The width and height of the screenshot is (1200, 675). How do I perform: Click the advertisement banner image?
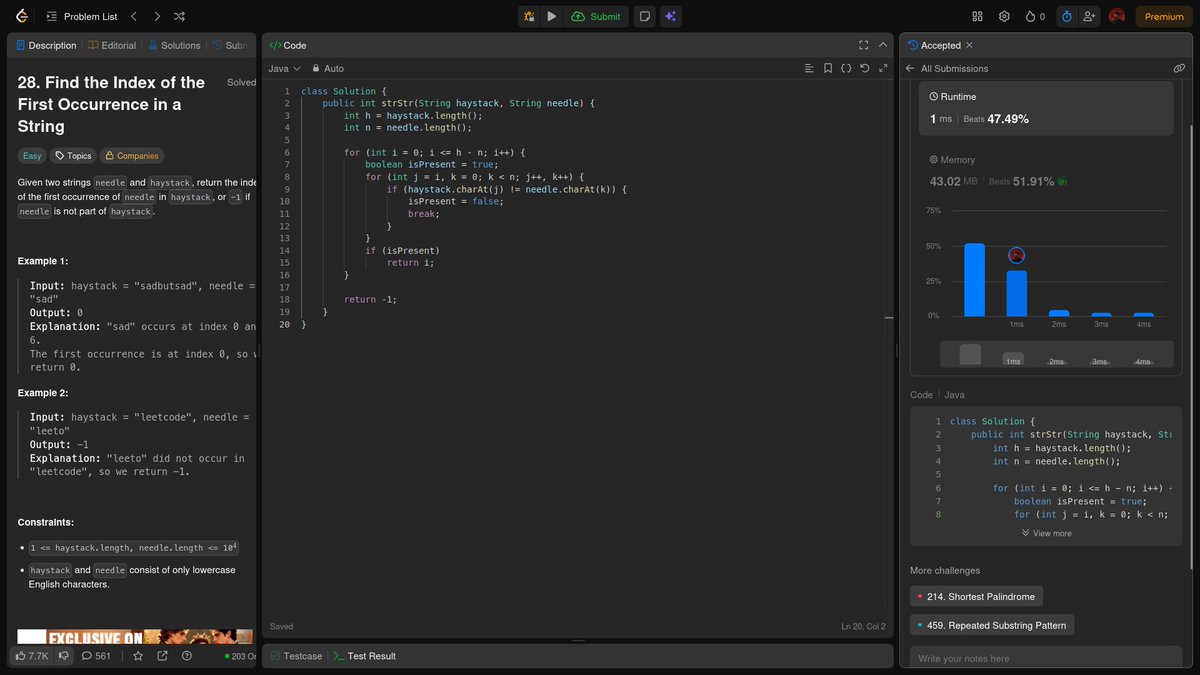click(x=135, y=635)
